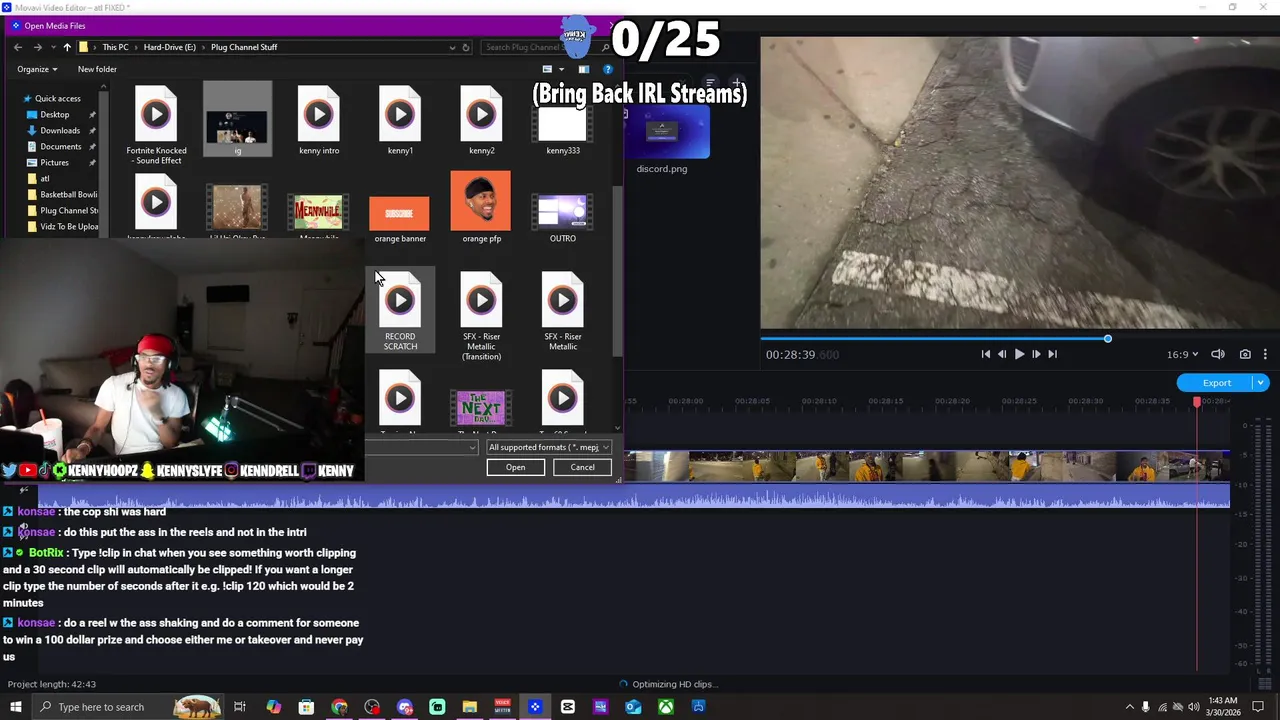Select the video clip on timeline track

[x=927, y=467]
